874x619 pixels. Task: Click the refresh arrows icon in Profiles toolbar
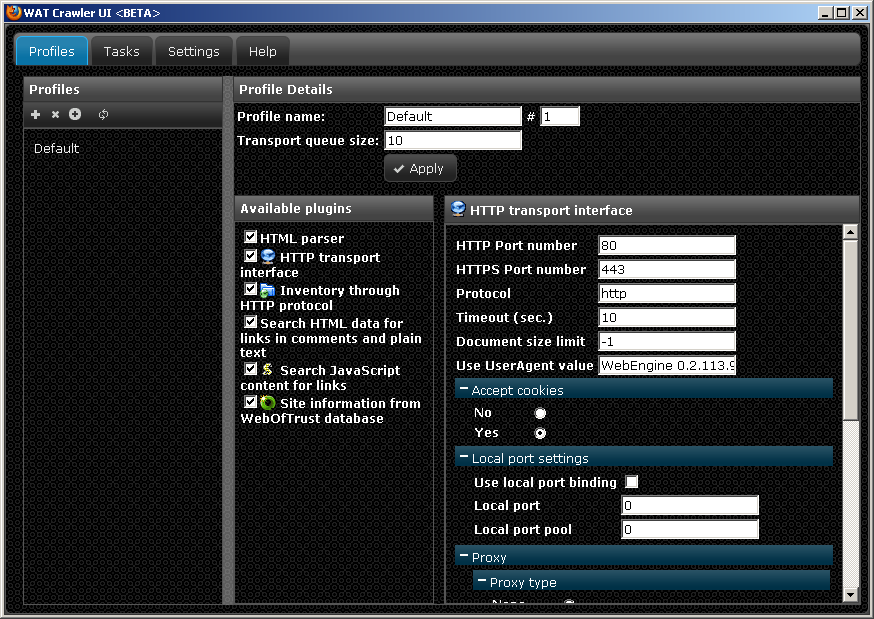(103, 114)
